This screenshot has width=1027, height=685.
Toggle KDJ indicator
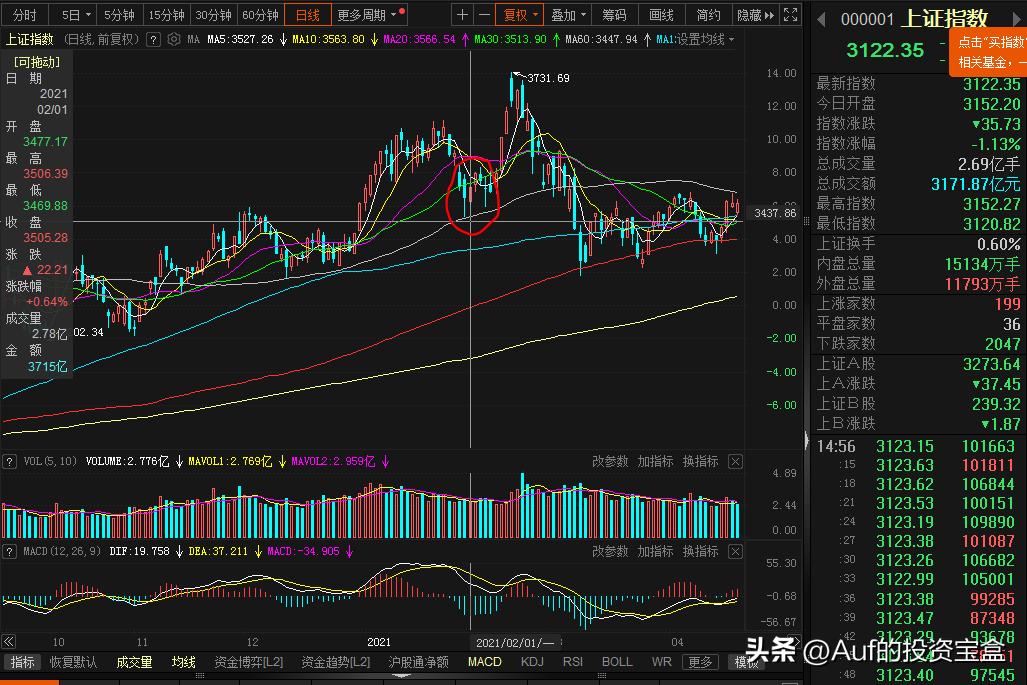(532, 662)
